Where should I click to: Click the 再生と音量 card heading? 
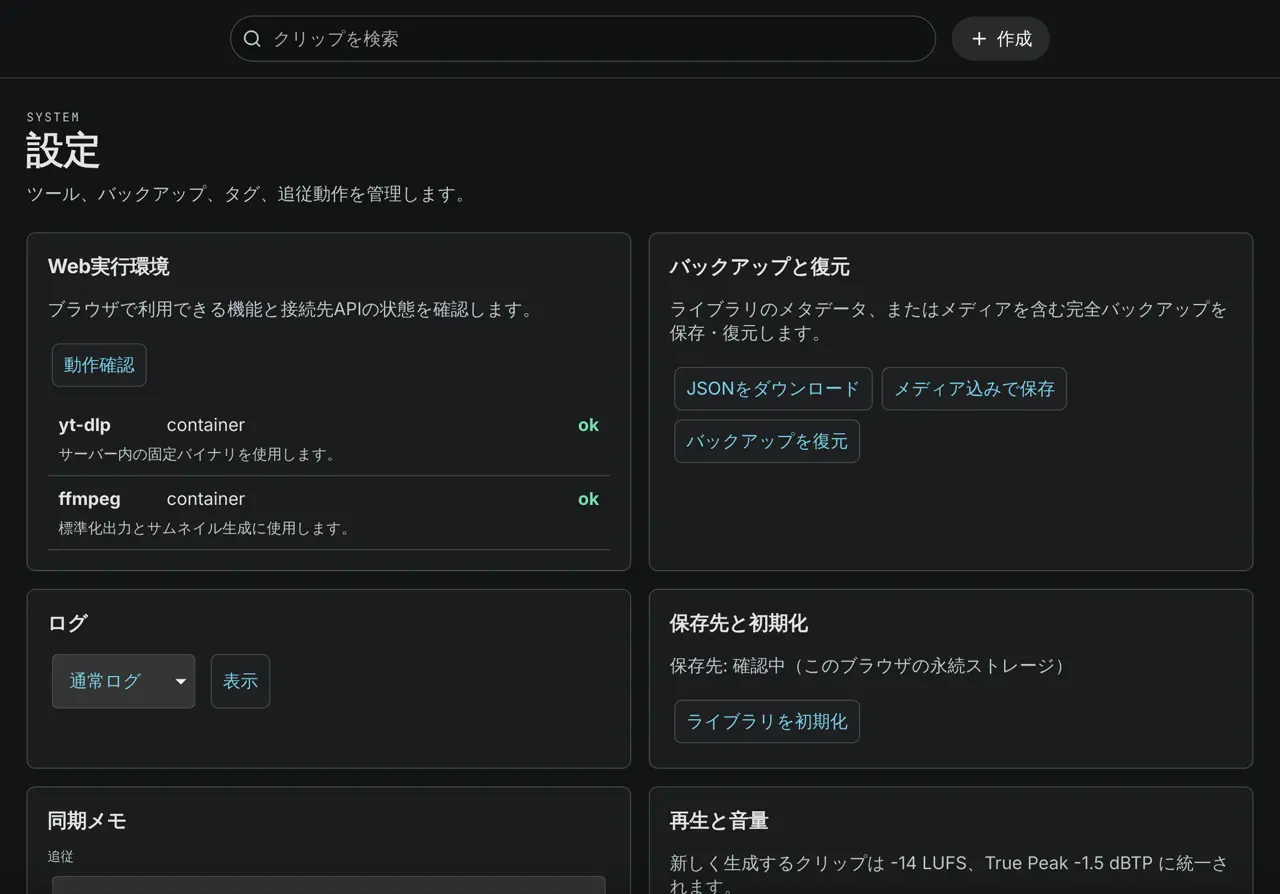[x=718, y=821]
